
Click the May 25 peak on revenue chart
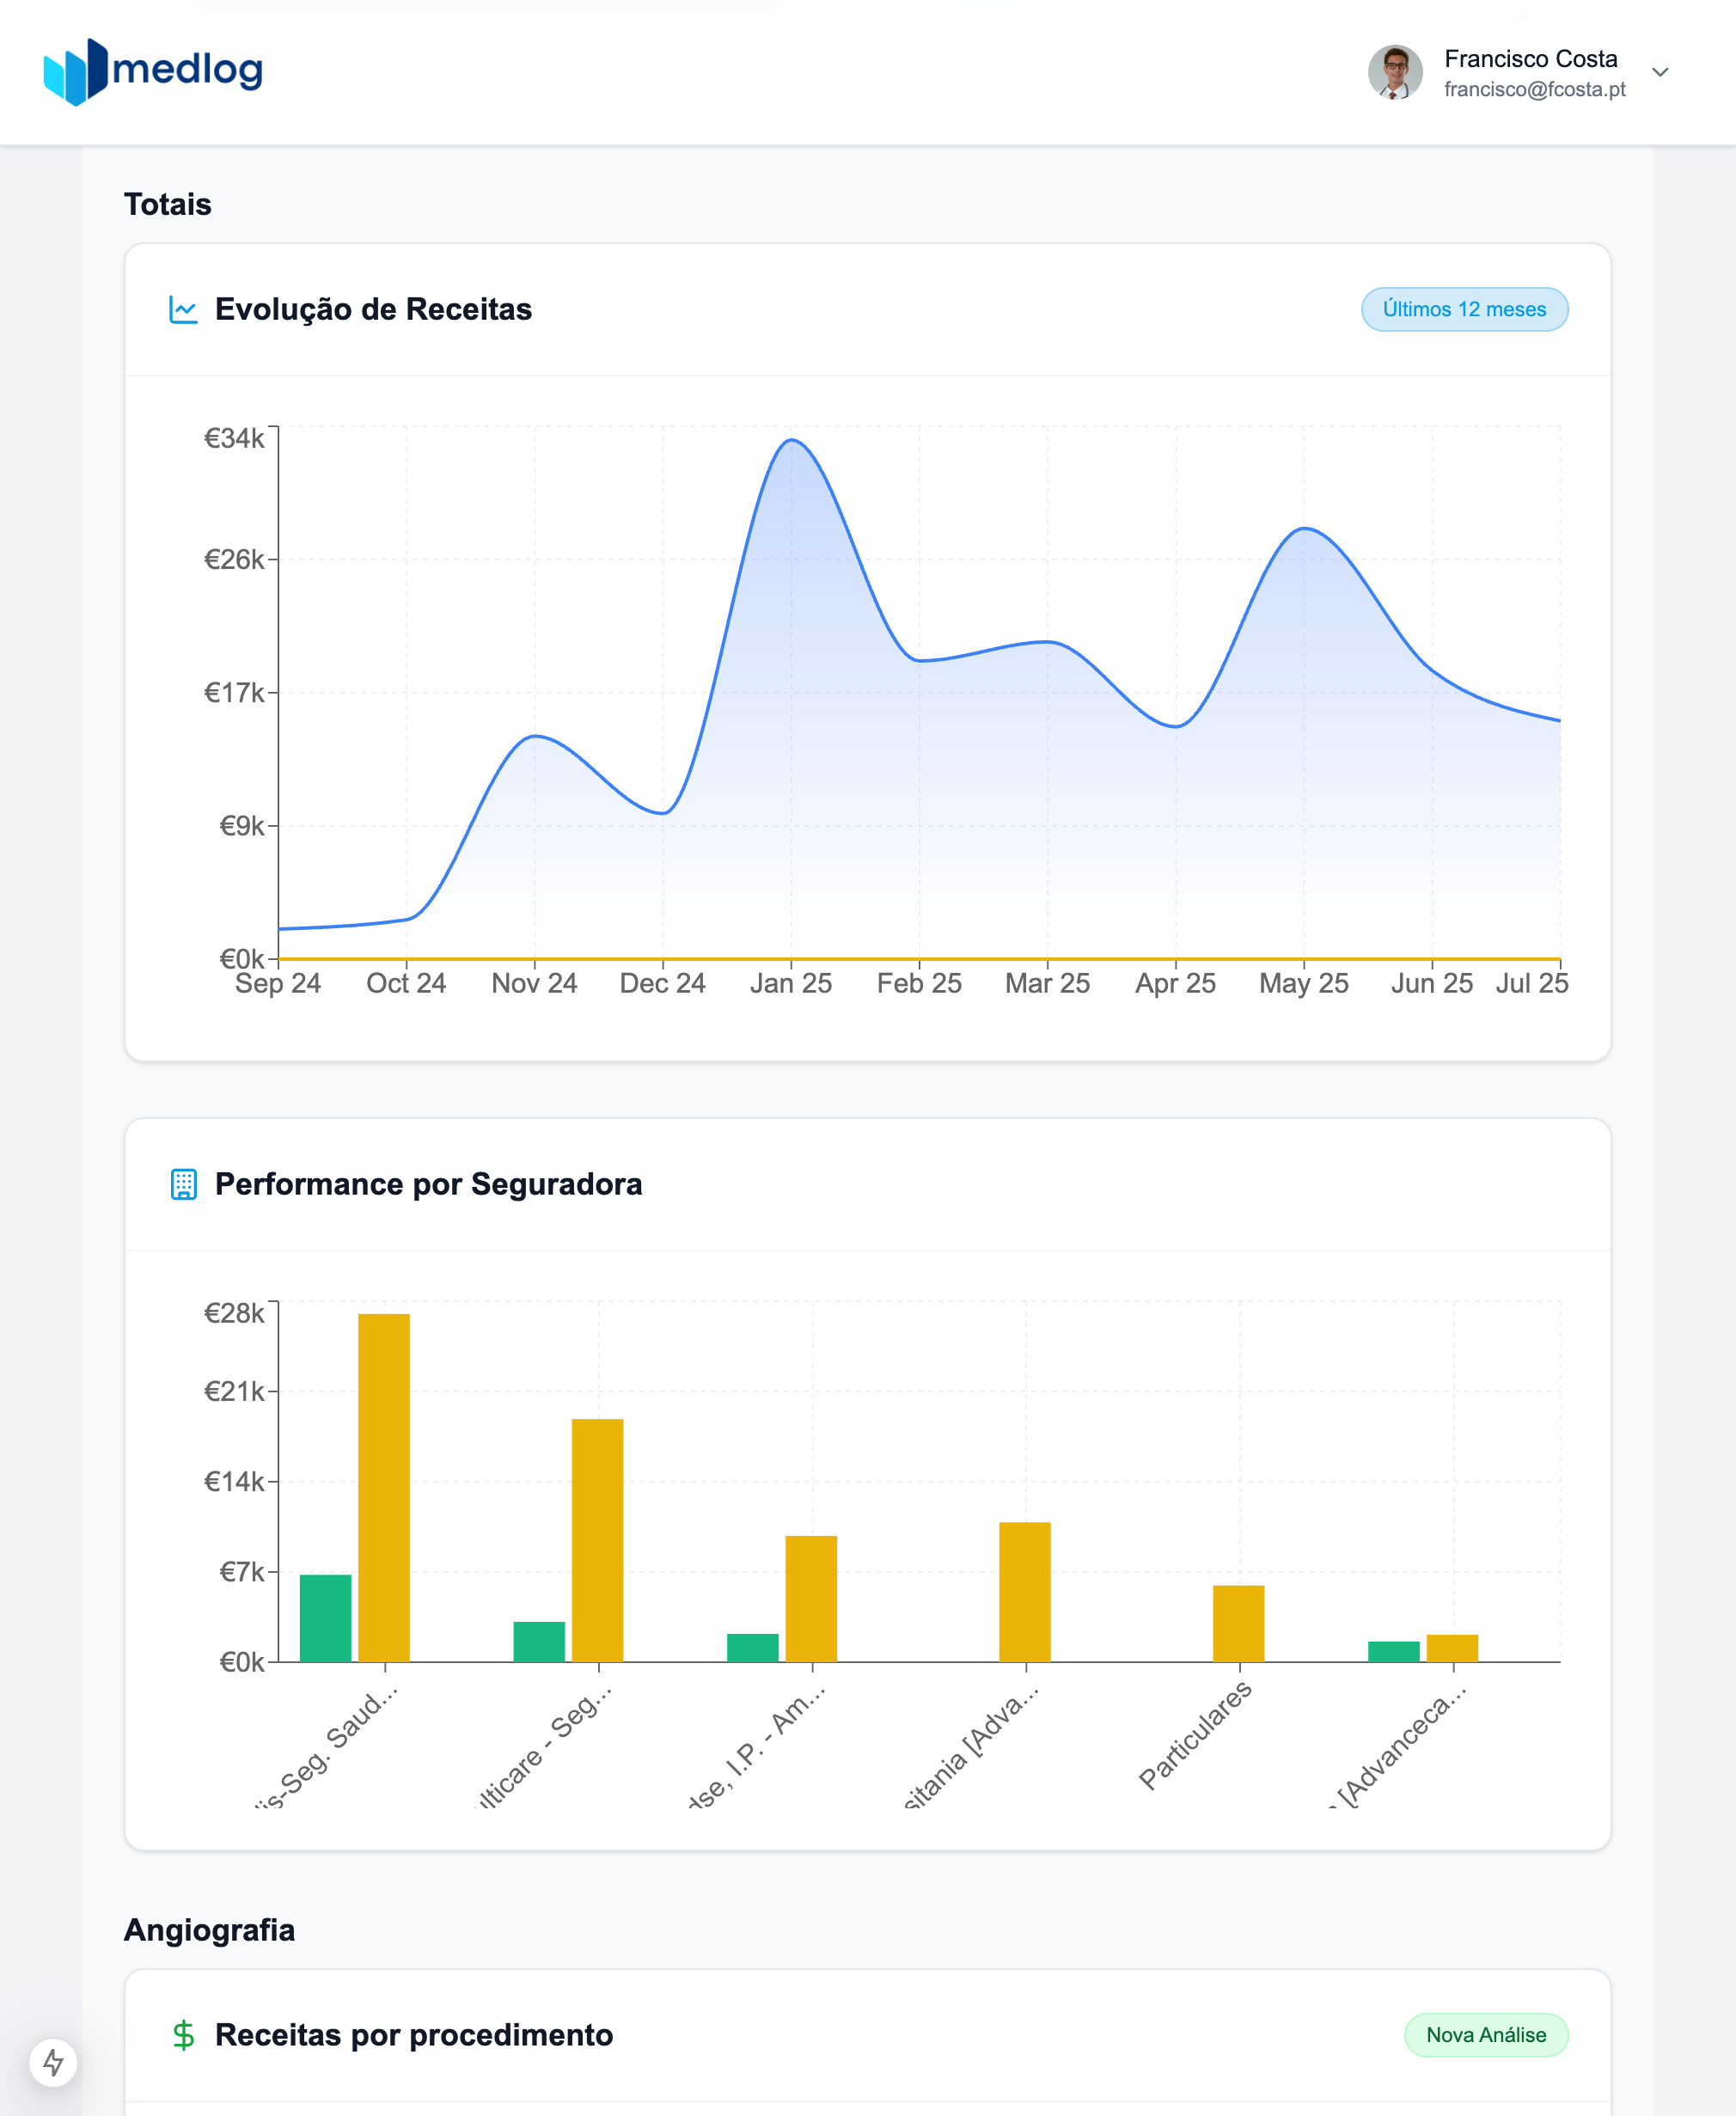pos(1304,529)
